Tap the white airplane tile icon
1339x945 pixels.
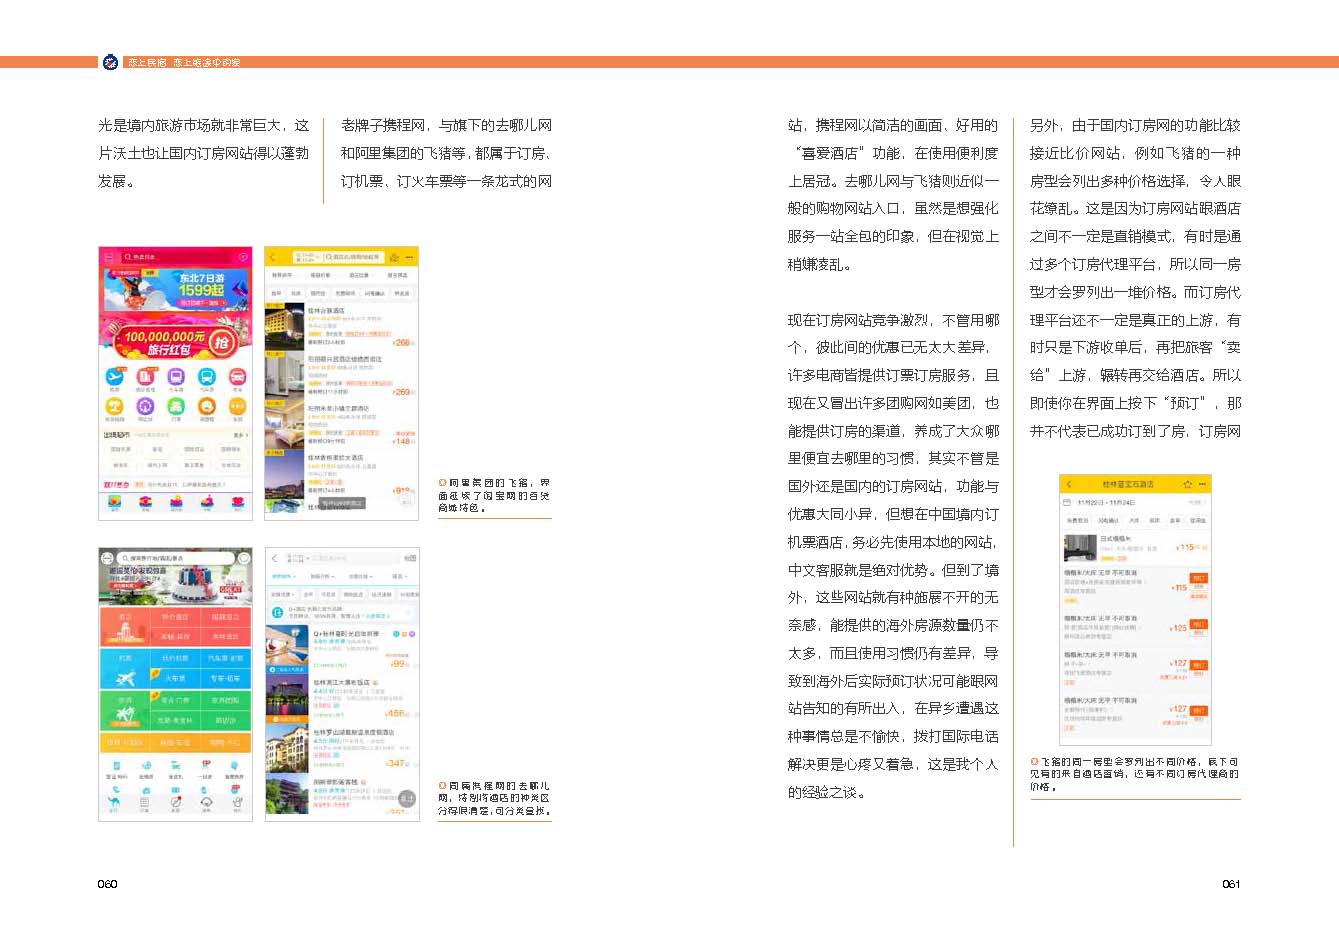coord(124,677)
